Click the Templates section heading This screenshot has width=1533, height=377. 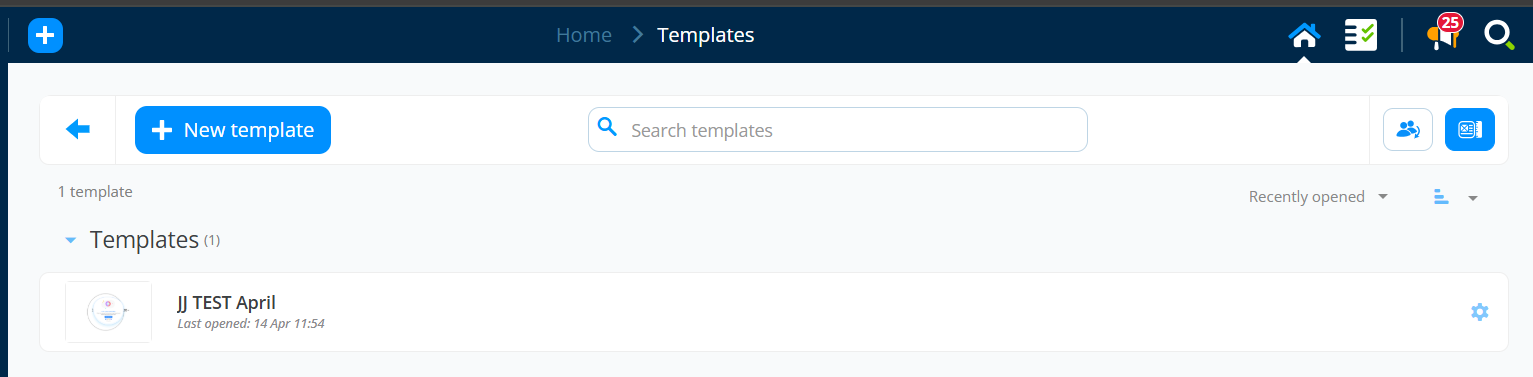[x=144, y=240]
